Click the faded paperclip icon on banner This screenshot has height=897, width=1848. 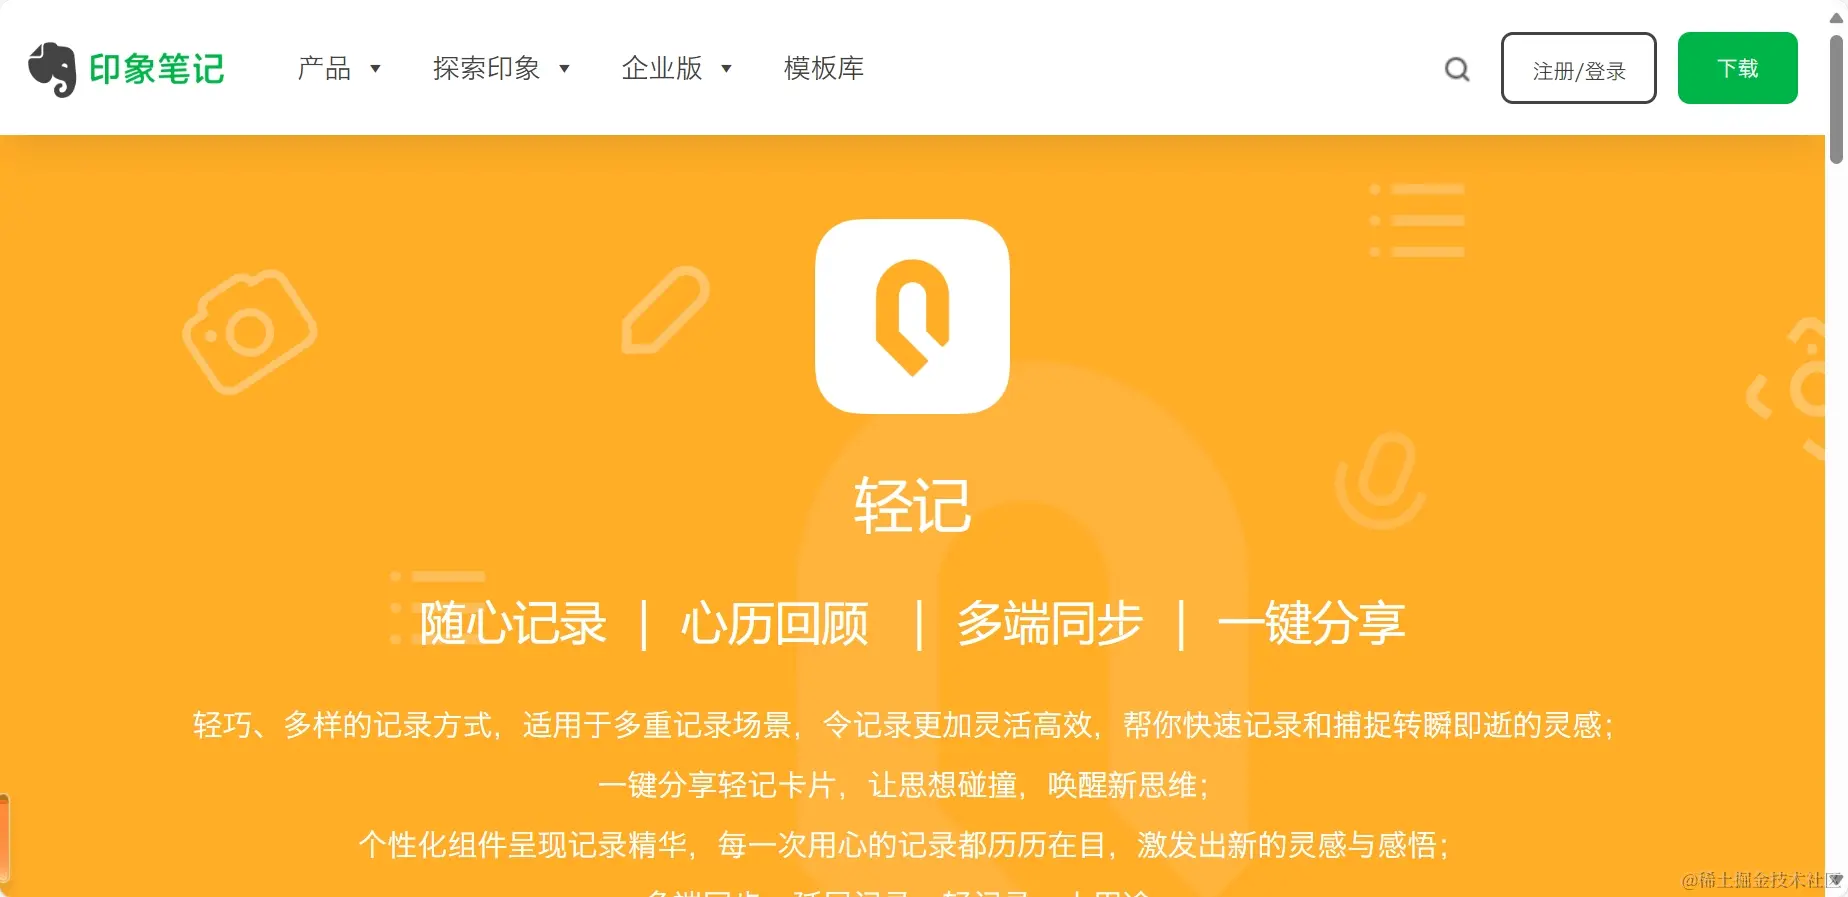[x=1381, y=480]
